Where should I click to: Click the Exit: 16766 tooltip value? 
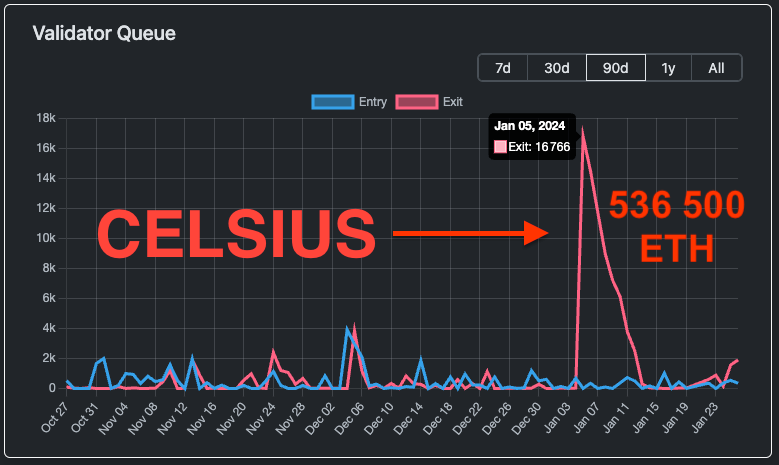(539, 147)
